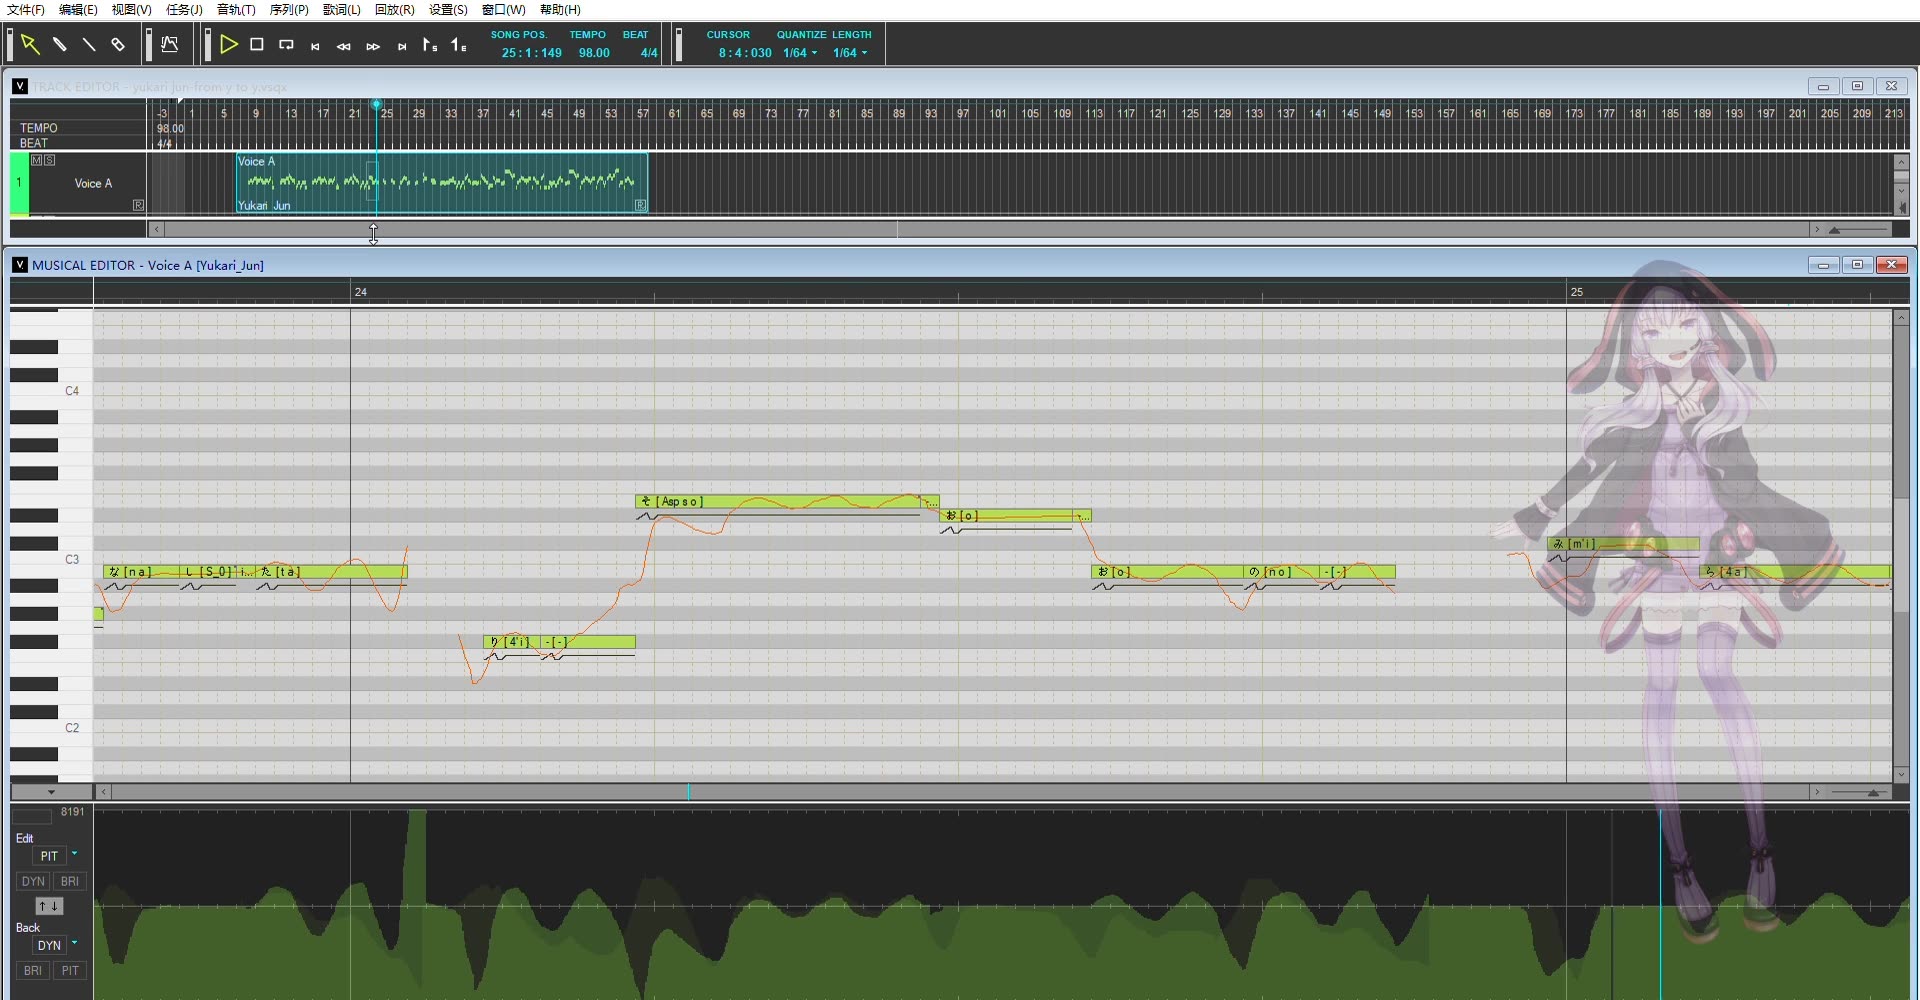Screen dimensions: 1920x1000
Task: Stop playback with the square button
Action: click(257, 45)
